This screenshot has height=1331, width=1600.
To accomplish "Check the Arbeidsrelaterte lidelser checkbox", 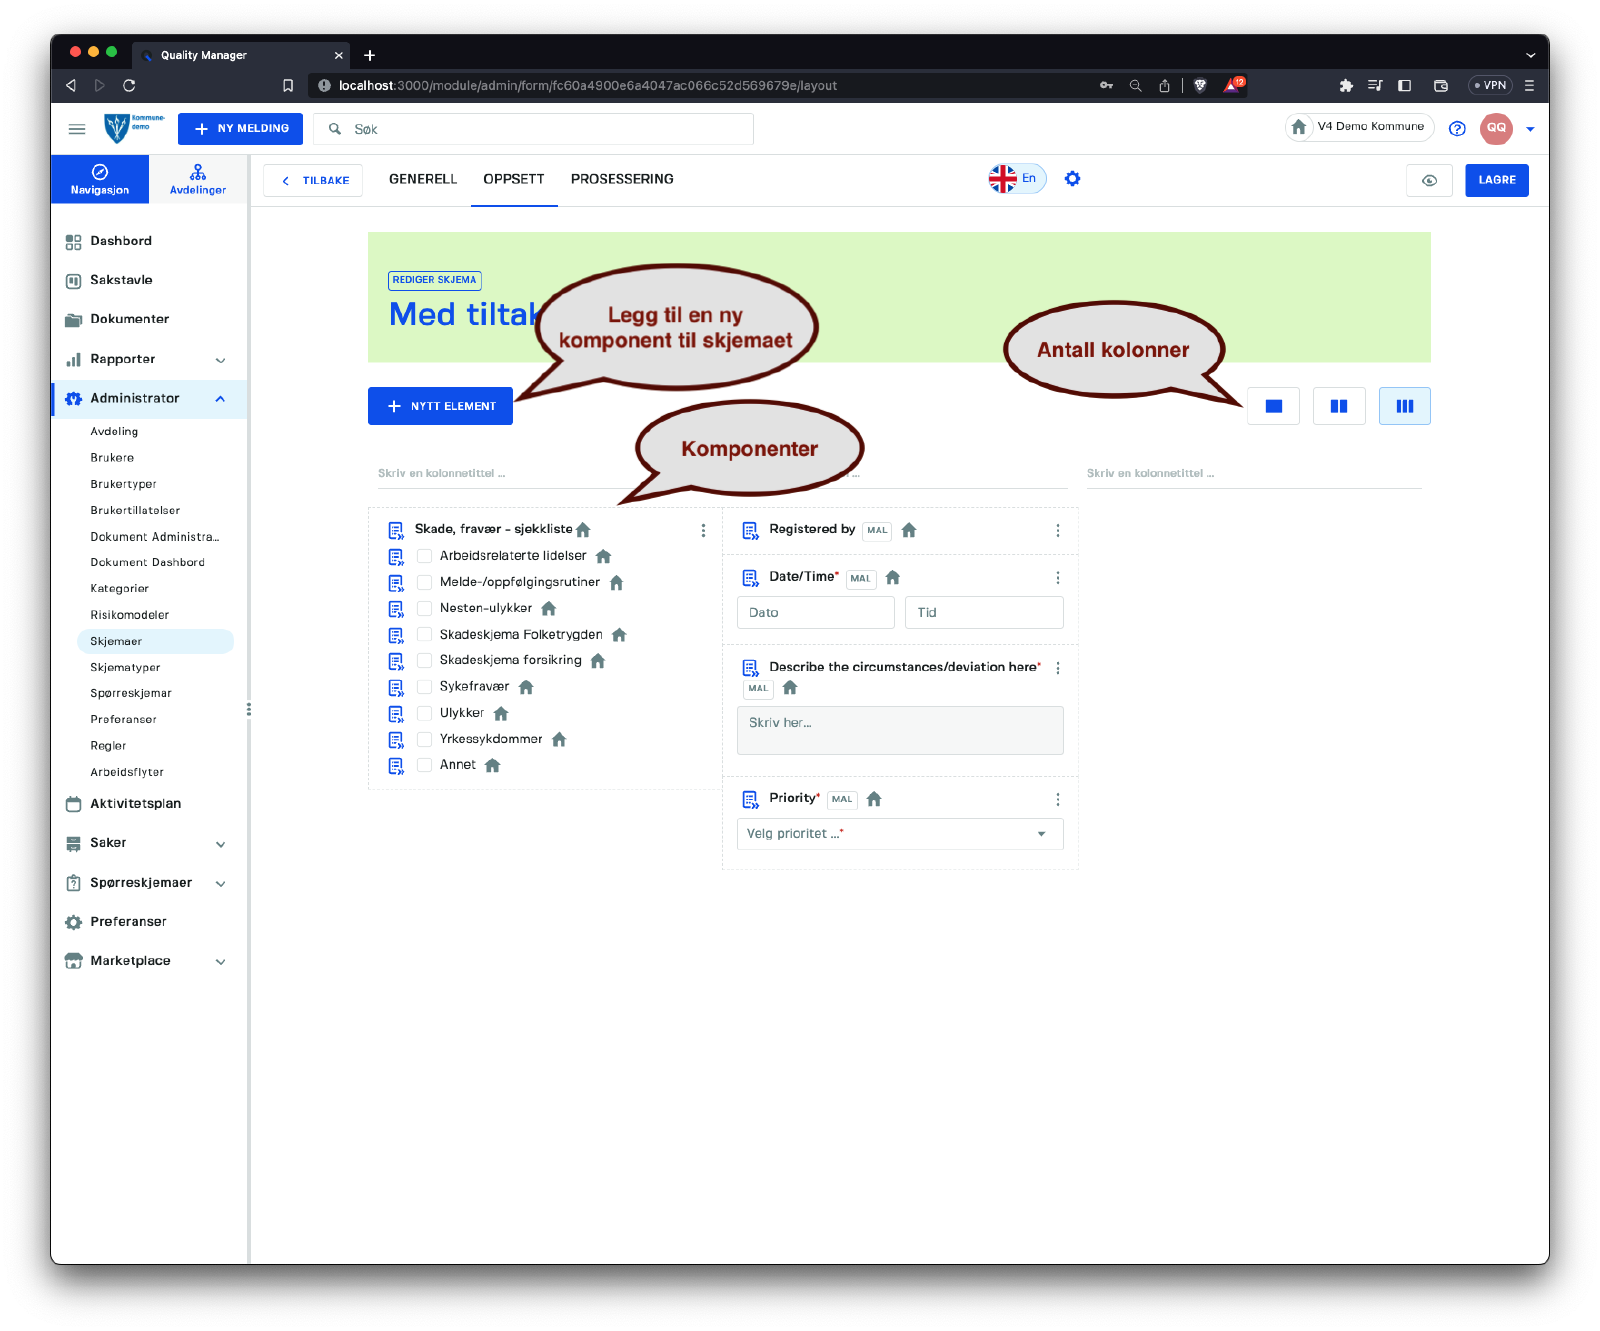I will click(424, 556).
